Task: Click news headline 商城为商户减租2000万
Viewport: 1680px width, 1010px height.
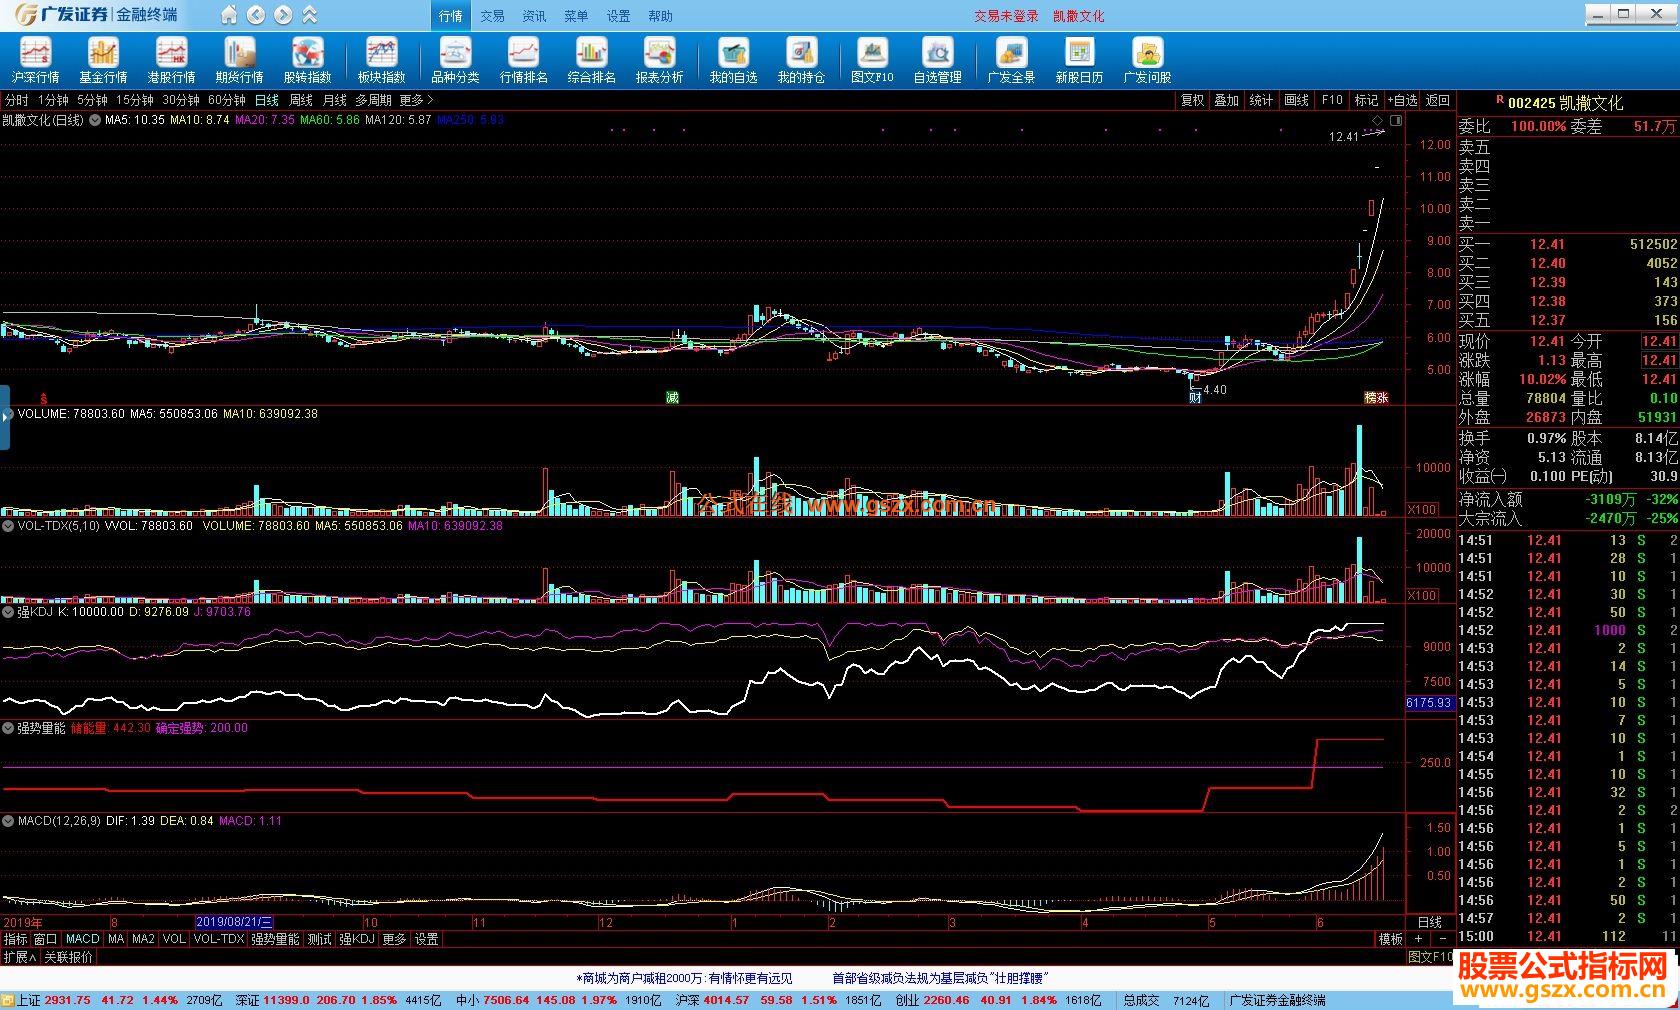Action: 686,978
